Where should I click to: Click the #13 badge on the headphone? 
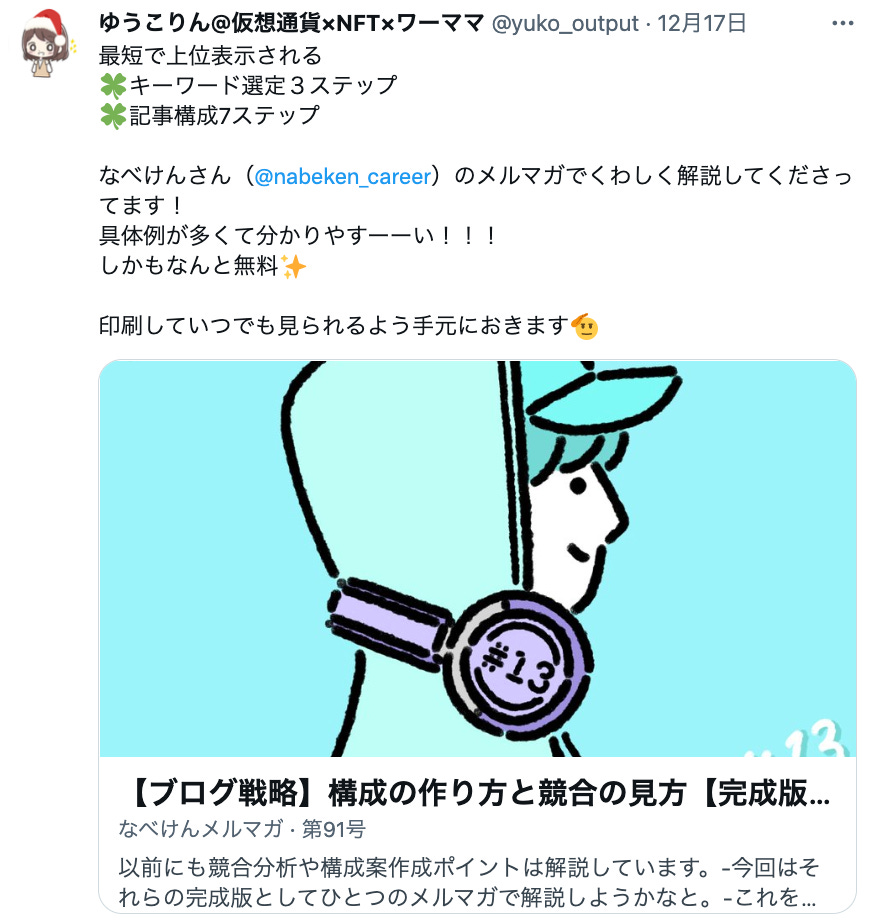click(519, 664)
